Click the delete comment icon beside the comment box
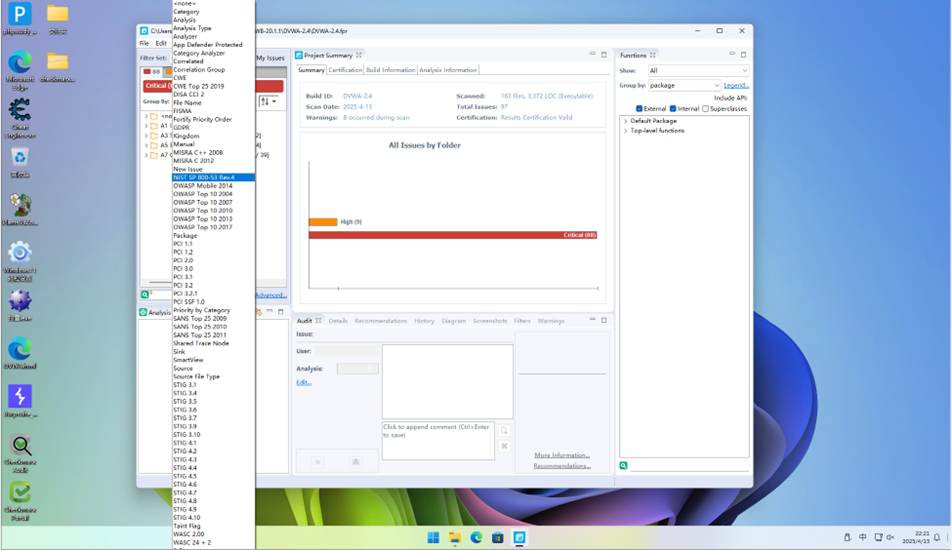 click(x=505, y=446)
